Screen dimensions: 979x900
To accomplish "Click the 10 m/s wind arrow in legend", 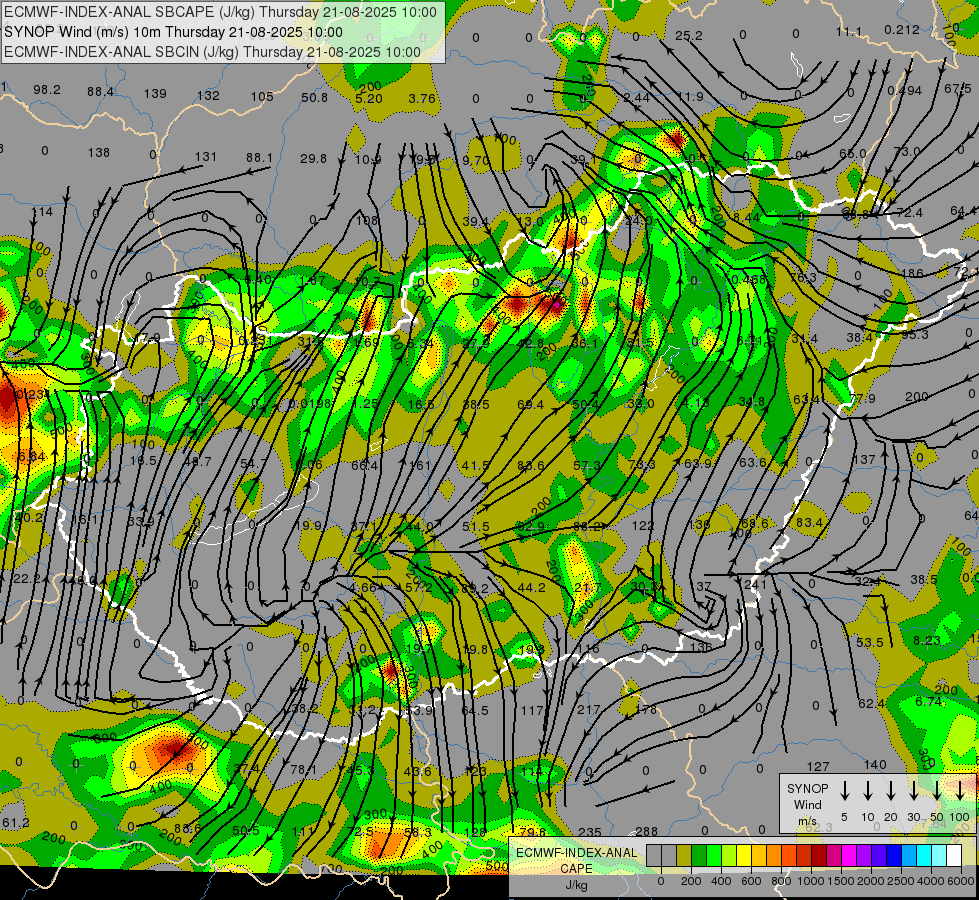I will [x=867, y=790].
